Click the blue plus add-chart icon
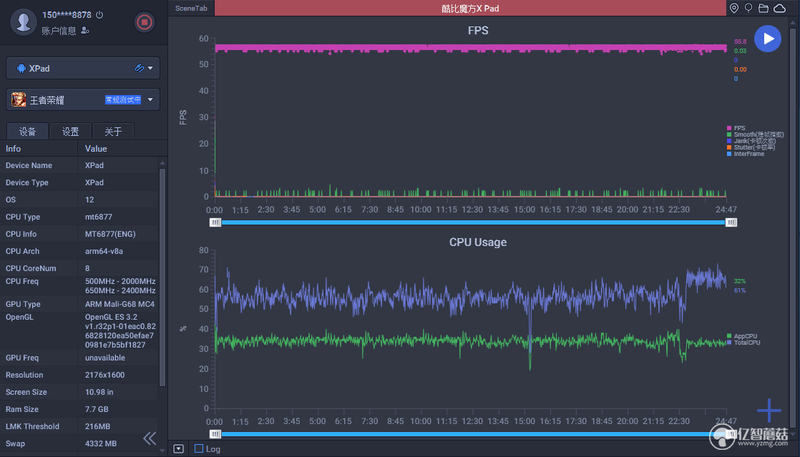800x457 pixels. [769, 410]
